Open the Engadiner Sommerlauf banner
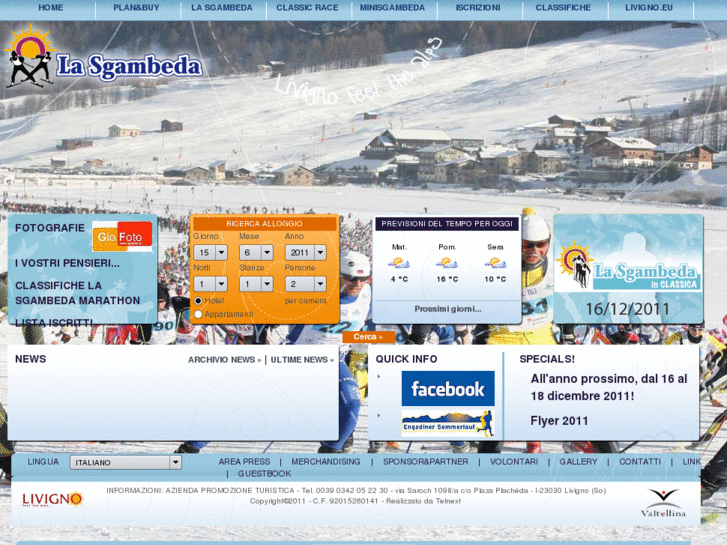Screen dimensions: 727x545 (x=448, y=423)
